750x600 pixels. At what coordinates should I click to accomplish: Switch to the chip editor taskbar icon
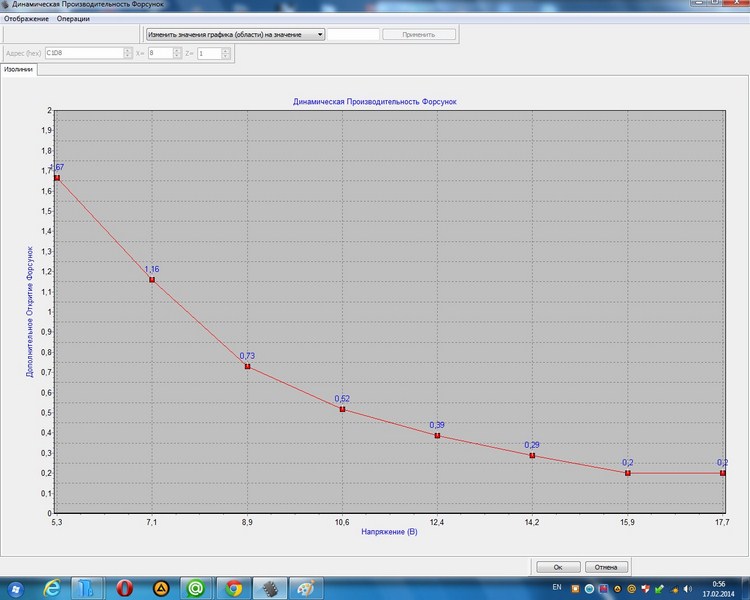tap(270, 587)
